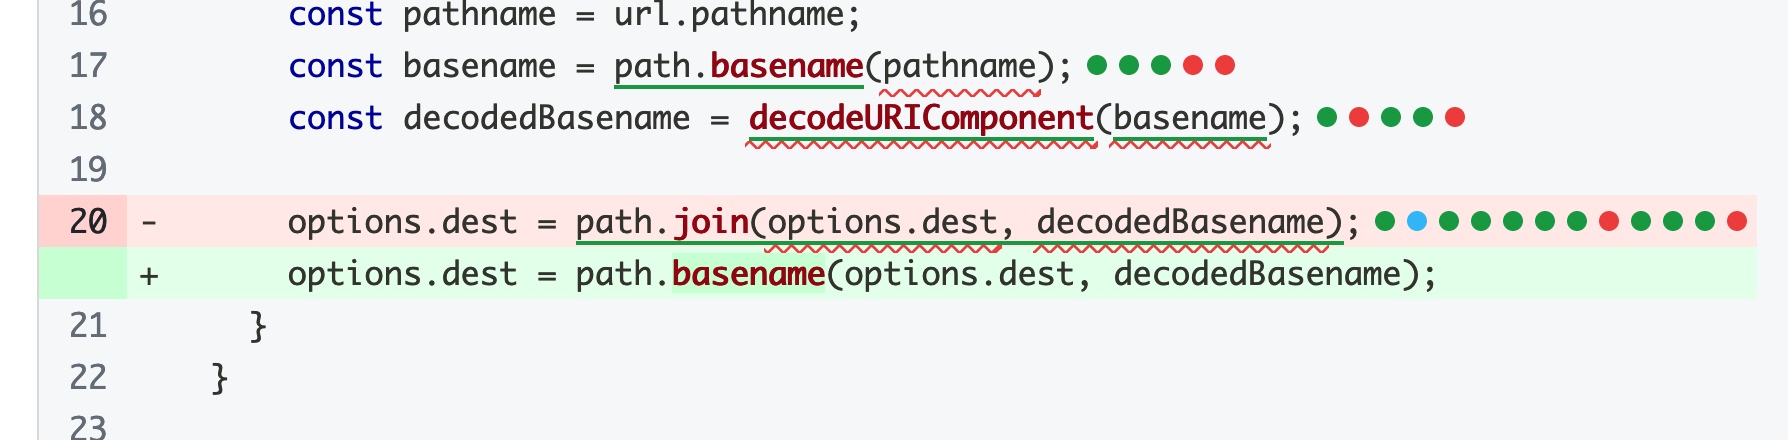
Task: Click the first green dot on line 20
Action: (x=1385, y=221)
